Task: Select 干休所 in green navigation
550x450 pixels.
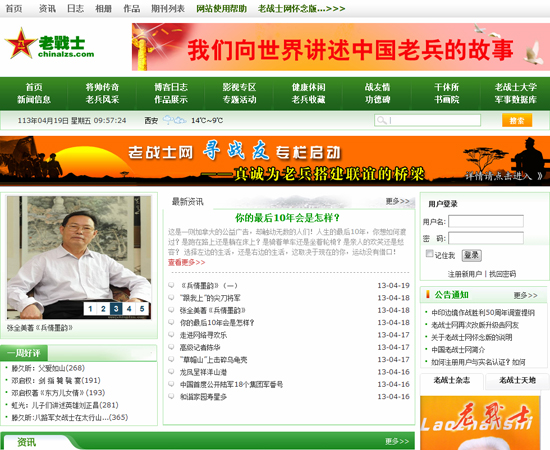Action: (x=447, y=87)
